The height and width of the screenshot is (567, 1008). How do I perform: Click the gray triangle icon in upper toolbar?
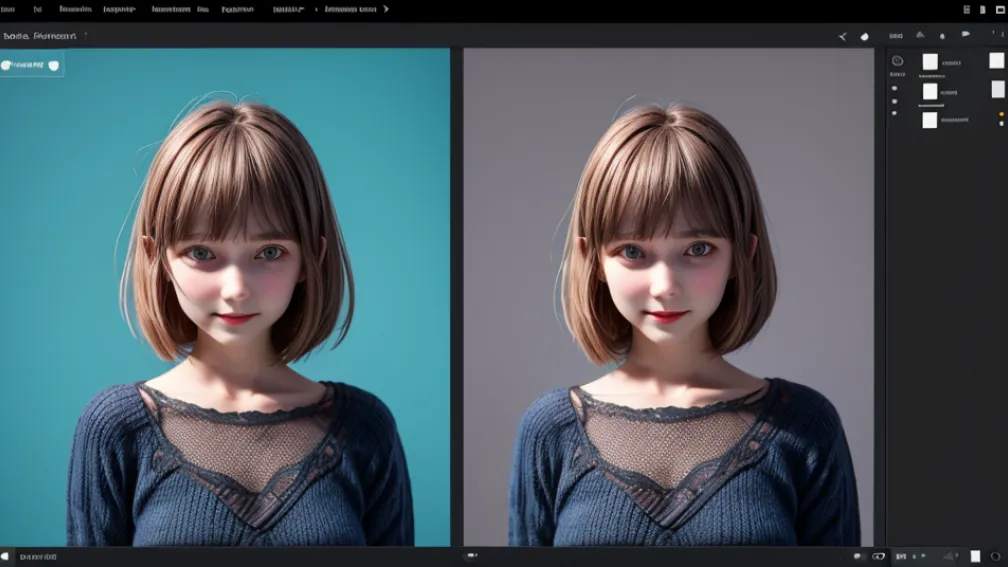(920, 35)
